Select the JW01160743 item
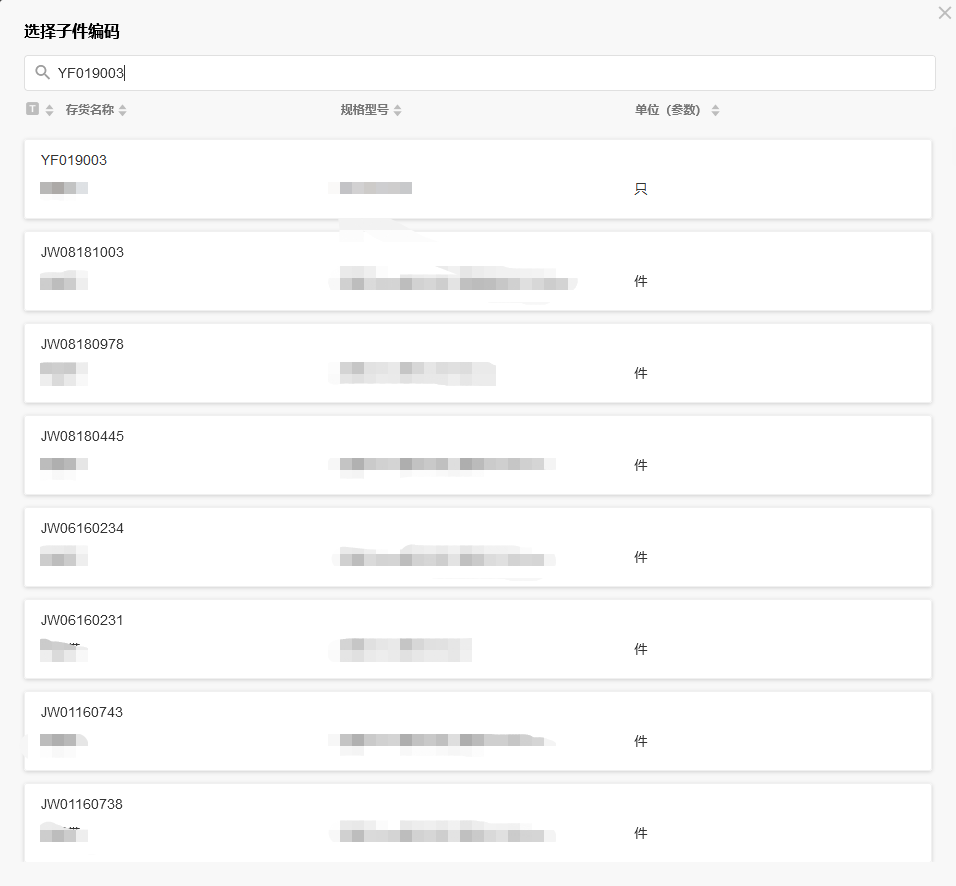The height and width of the screenshot is (886, 956). (478, 731)
